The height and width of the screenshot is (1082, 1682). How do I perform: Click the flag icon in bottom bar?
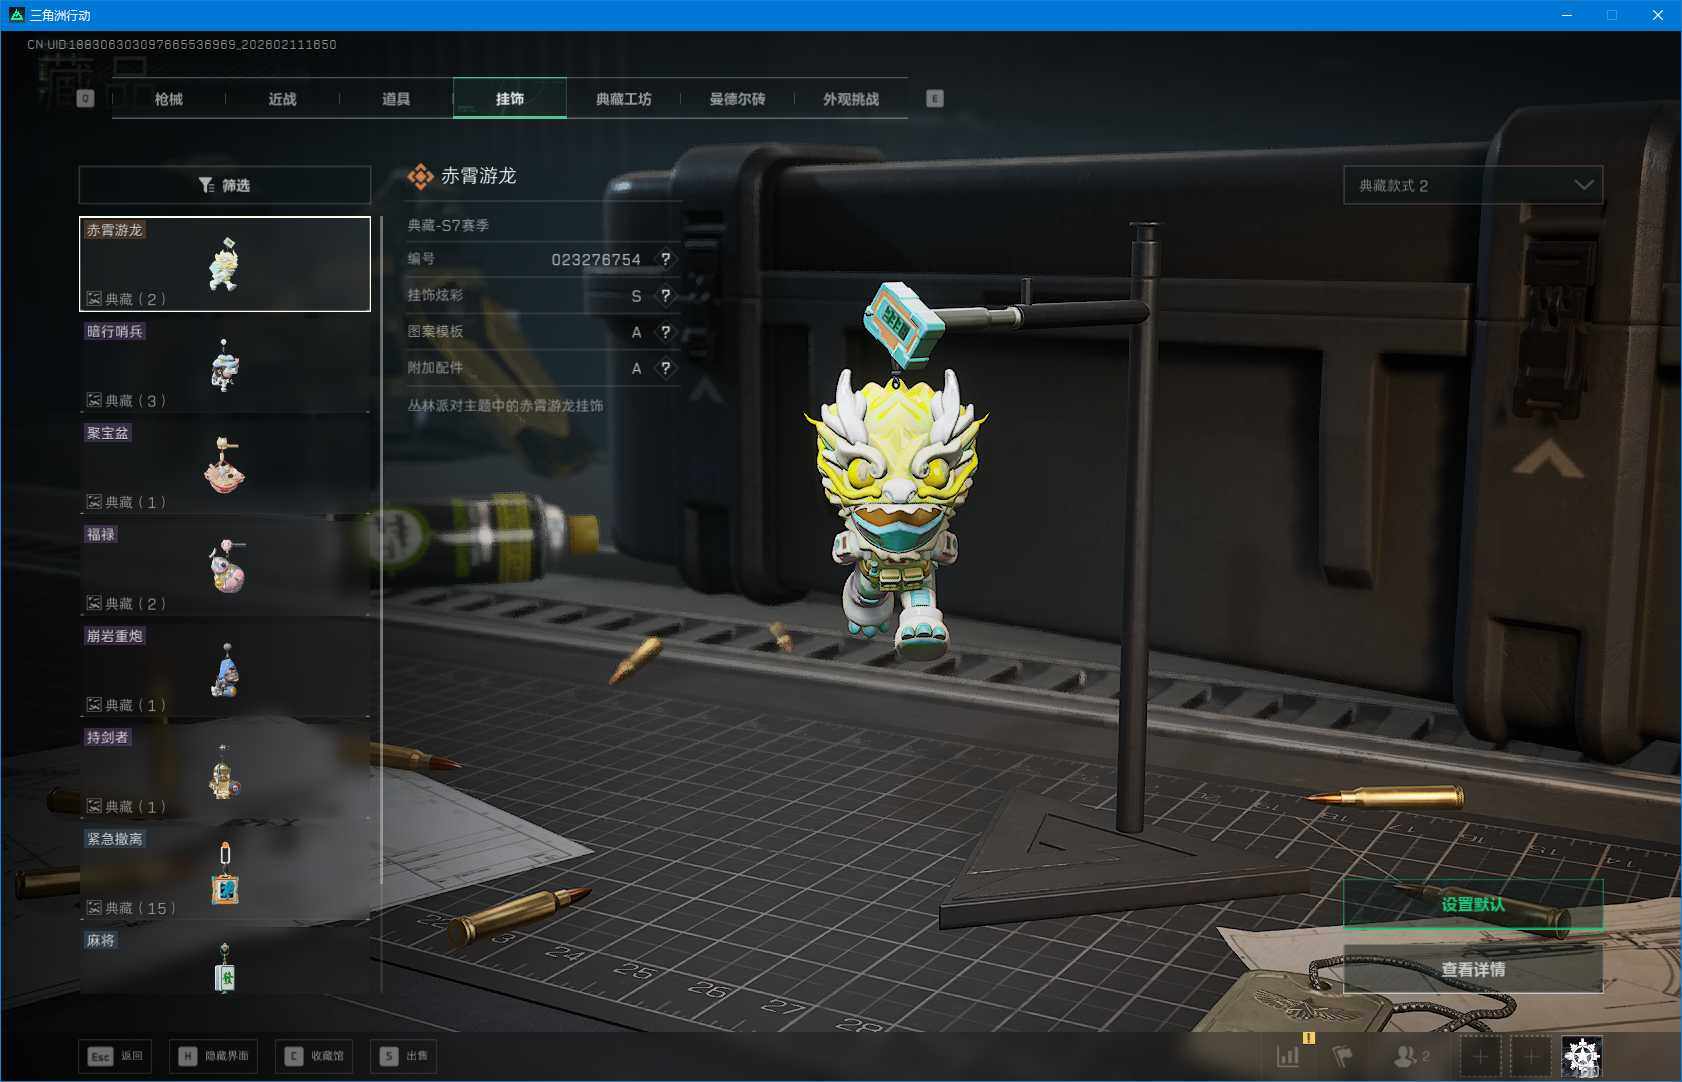[x=1343, y=1055]
